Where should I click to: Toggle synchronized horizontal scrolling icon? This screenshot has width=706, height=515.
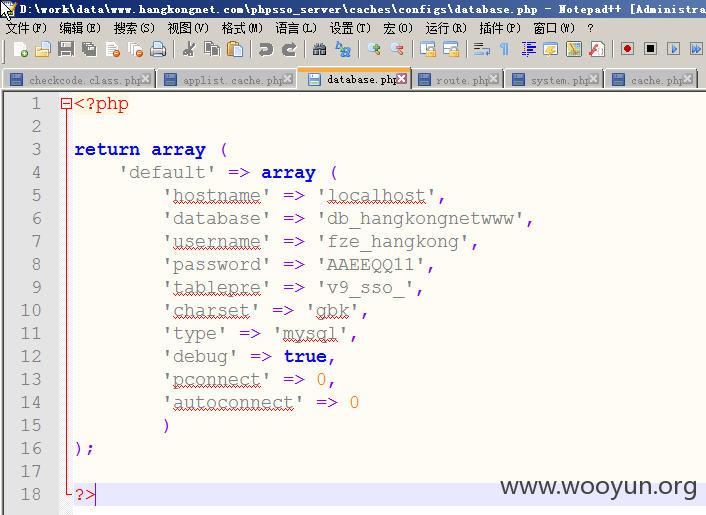pyautogui.click(x=451, y=49)
